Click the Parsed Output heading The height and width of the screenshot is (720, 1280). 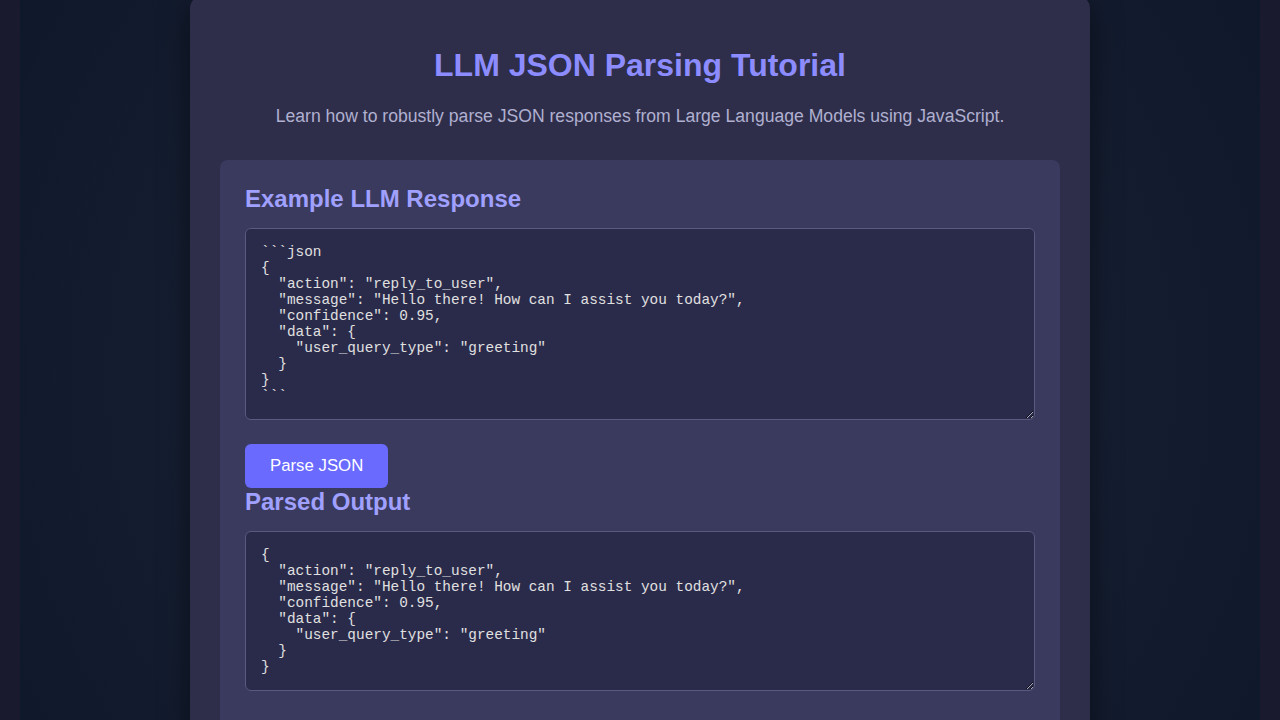tap(327, 502)
